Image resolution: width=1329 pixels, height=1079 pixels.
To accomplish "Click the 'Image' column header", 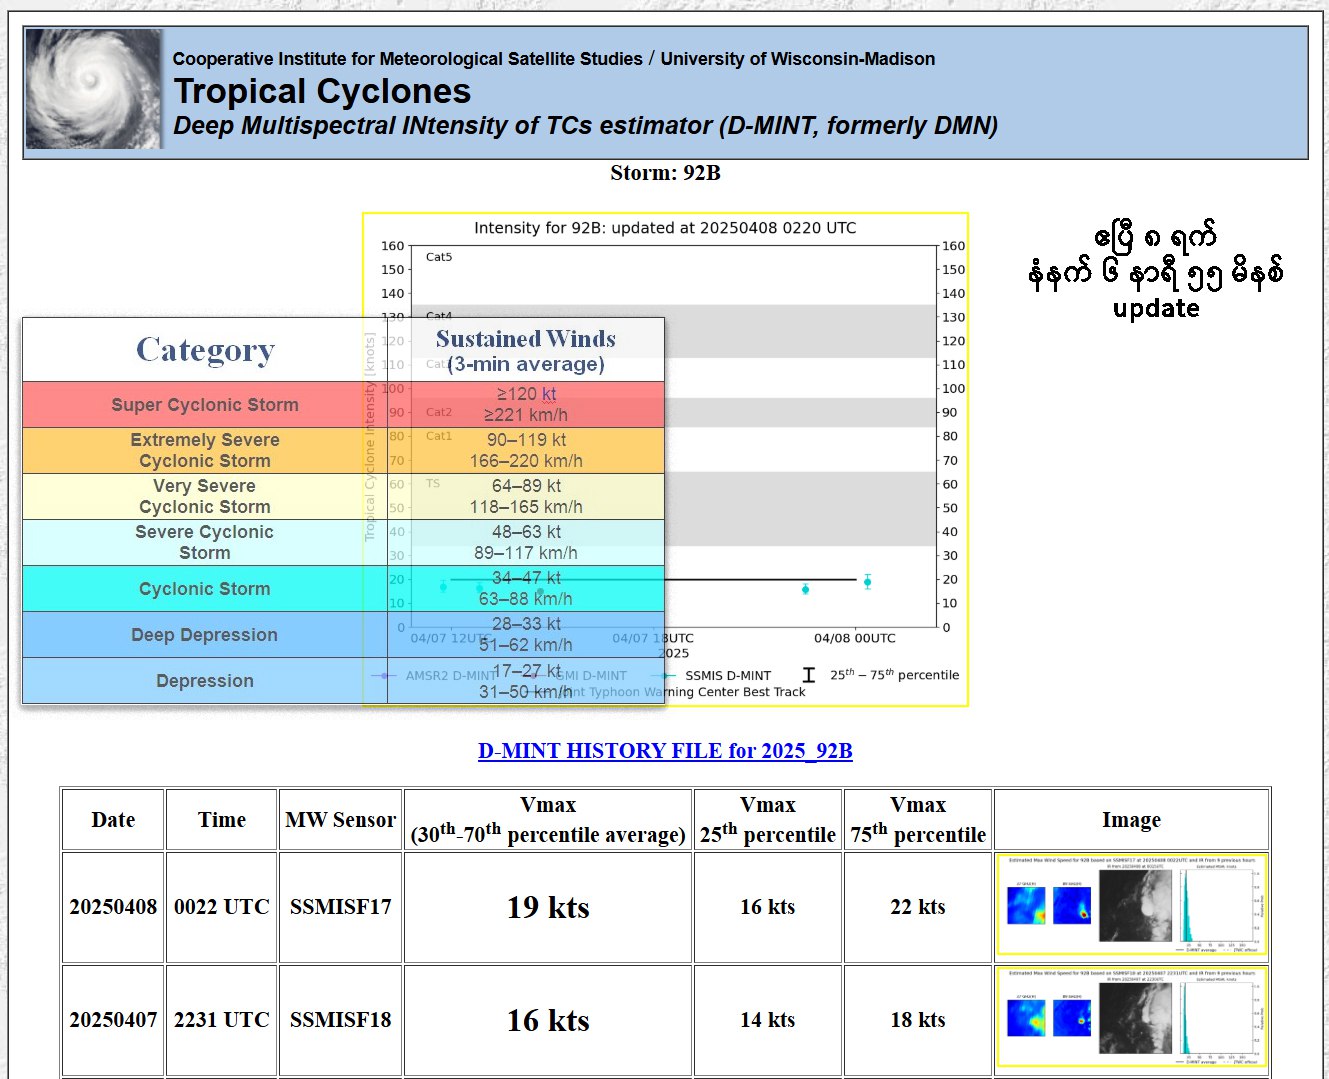I will coord(1132,820).
